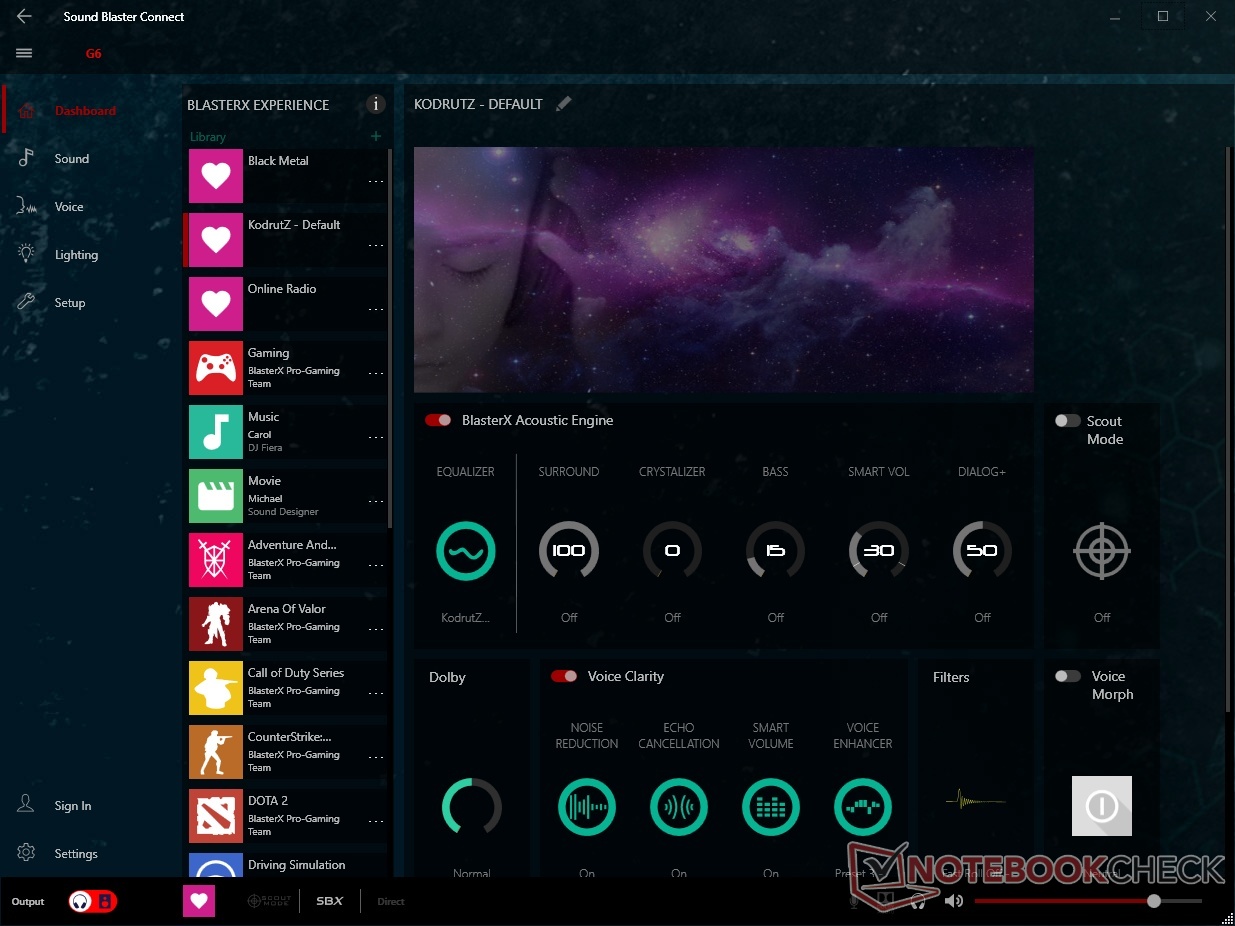Mute using the speaker volume icon
The image size is (1235, 926).
tap(954, 901)
